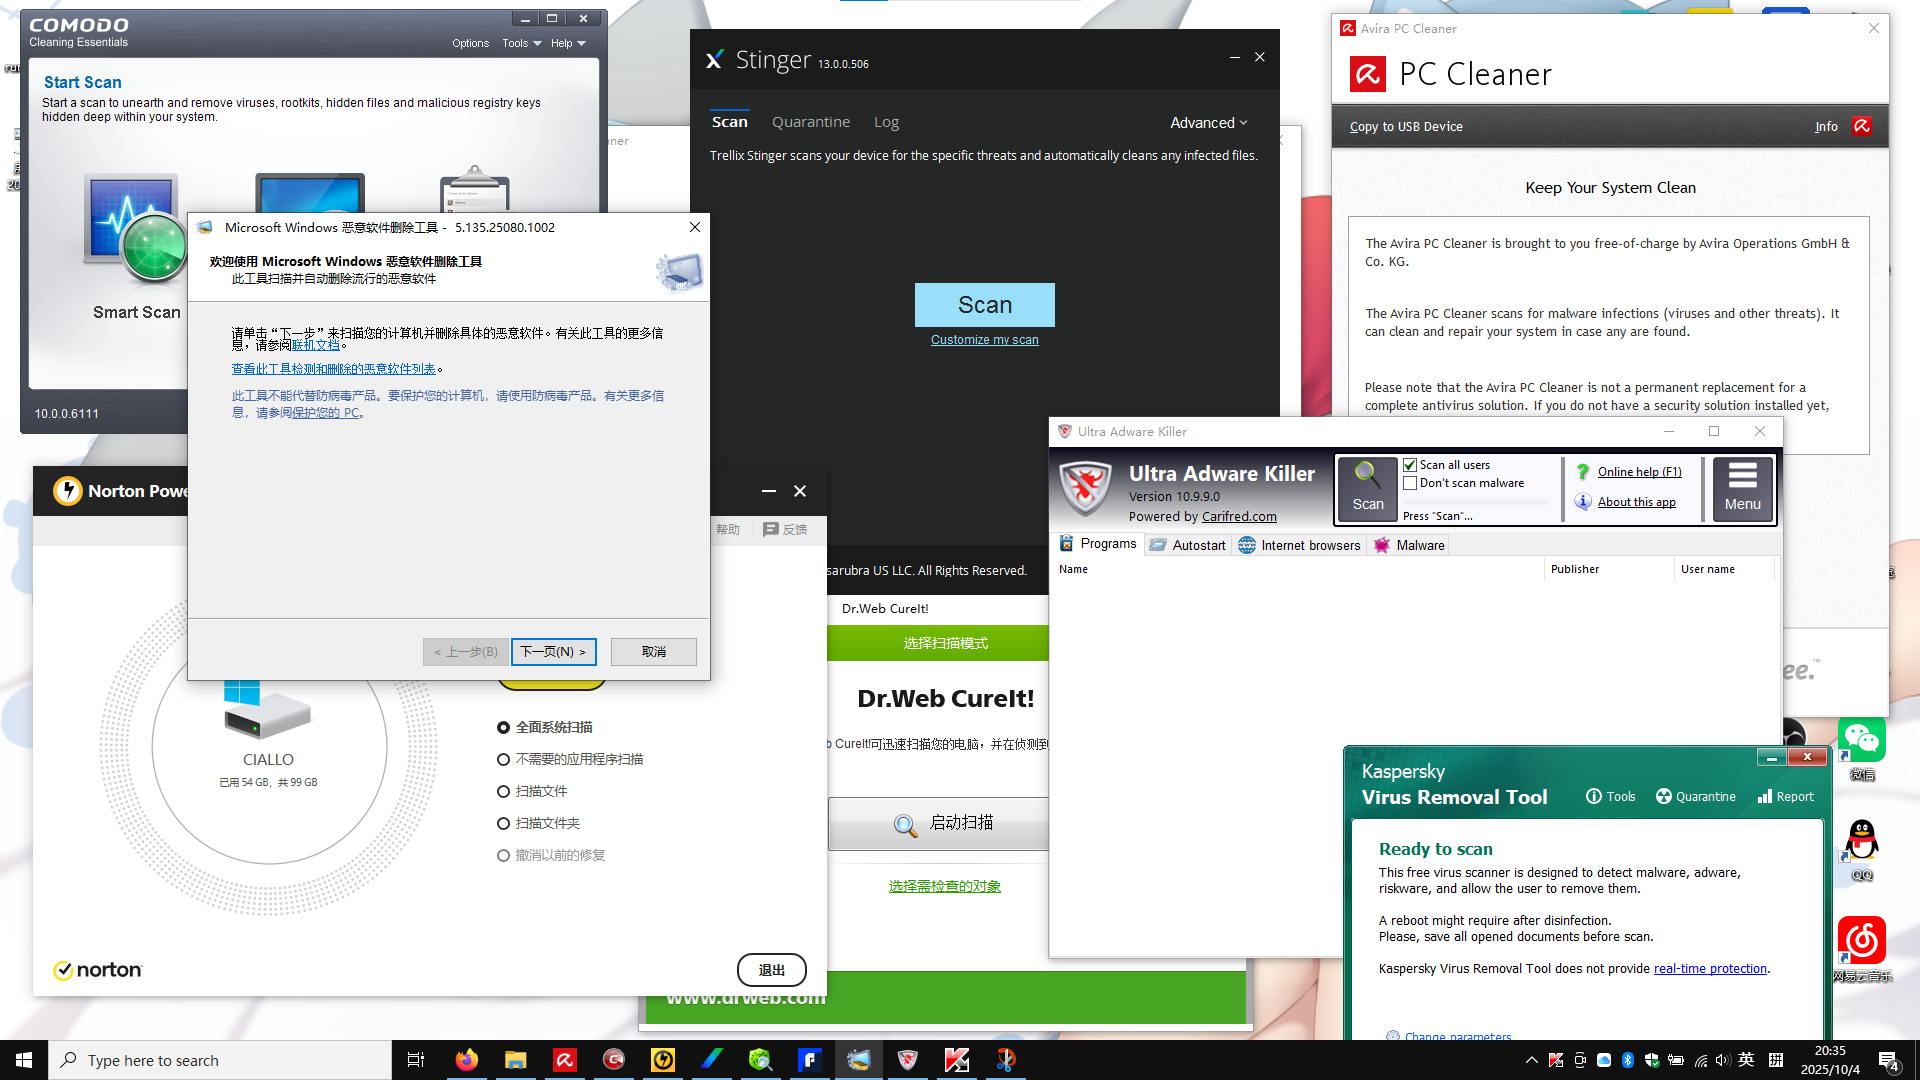Viewport: 1920px width, 1080px height.
Task: Open Kaspersky Report icon
Action: point(1765,797)
